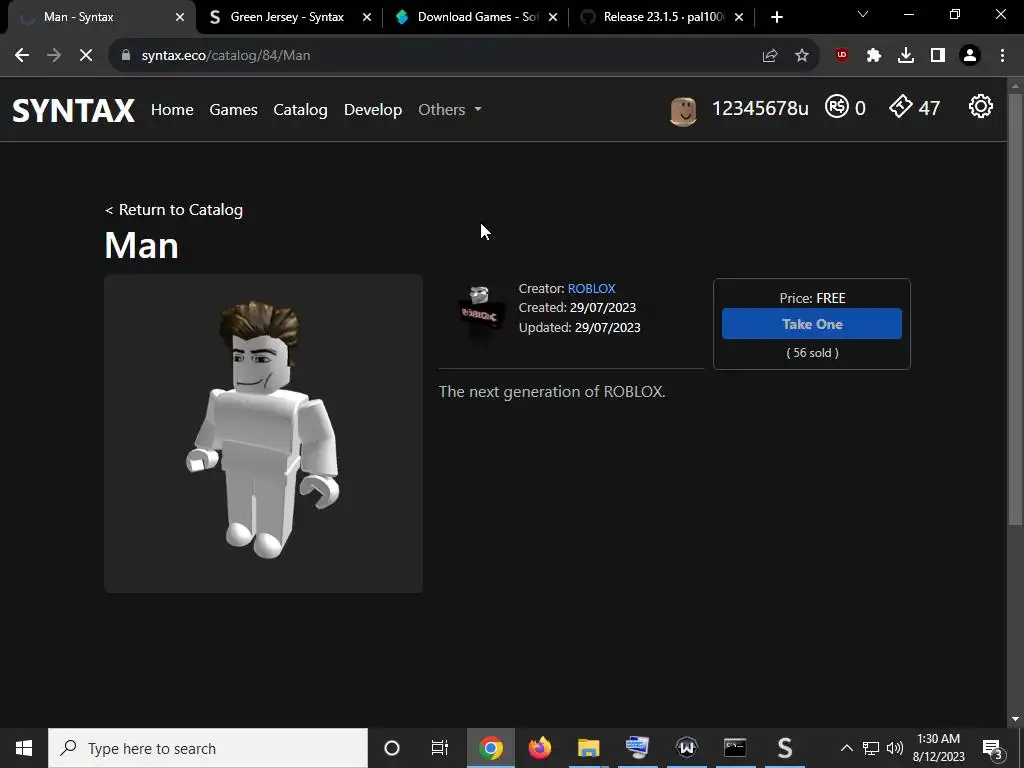Image resolution: width=1024 pixels, height=768 pixels.
Task: Click the Man item preview image
Action: click(x=263, y=434)
